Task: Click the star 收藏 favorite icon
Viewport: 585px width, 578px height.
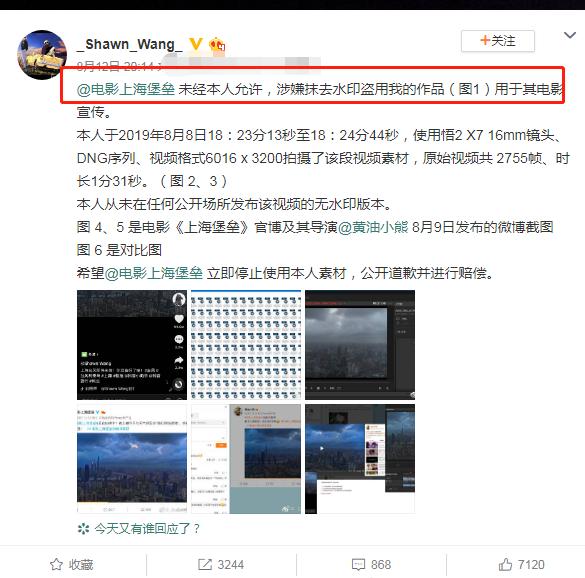Action: tap(56, 564)
